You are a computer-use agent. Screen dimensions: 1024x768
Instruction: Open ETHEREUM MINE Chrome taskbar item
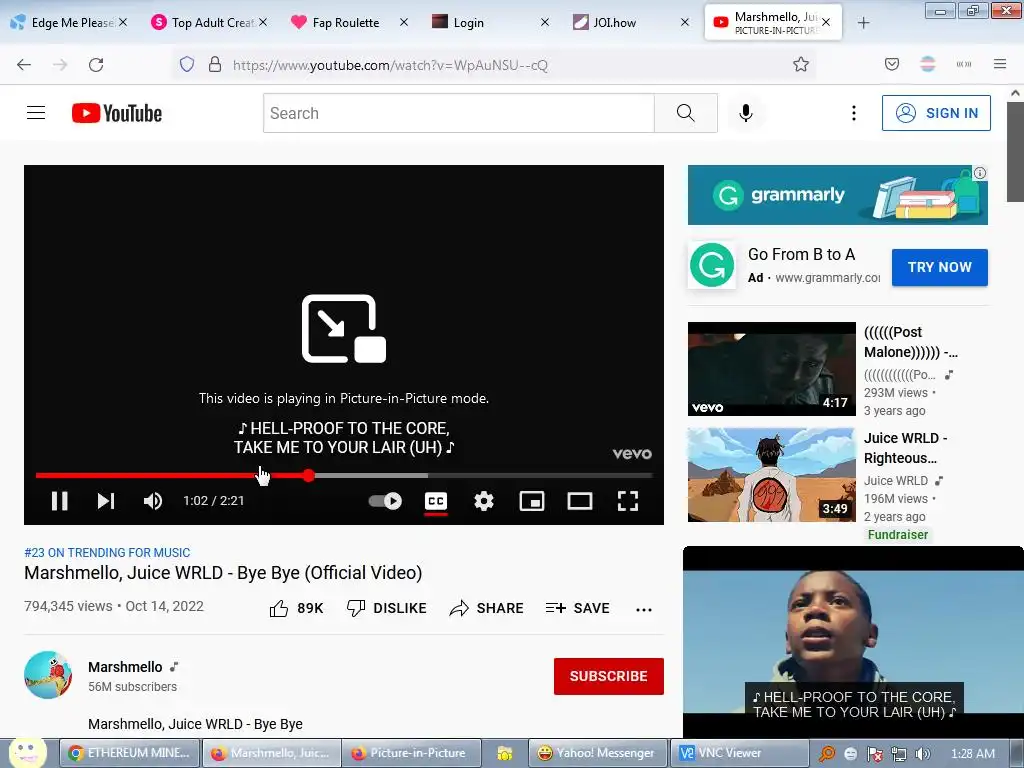pyautogui.click(x=130, y=753)
